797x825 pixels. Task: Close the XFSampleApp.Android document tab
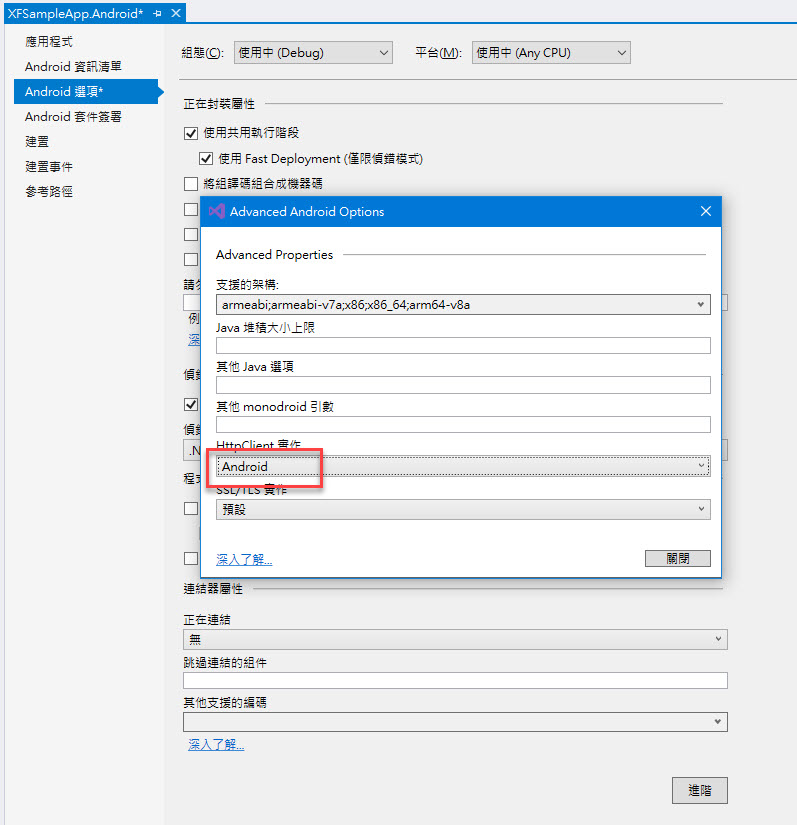tap(176, 13)
